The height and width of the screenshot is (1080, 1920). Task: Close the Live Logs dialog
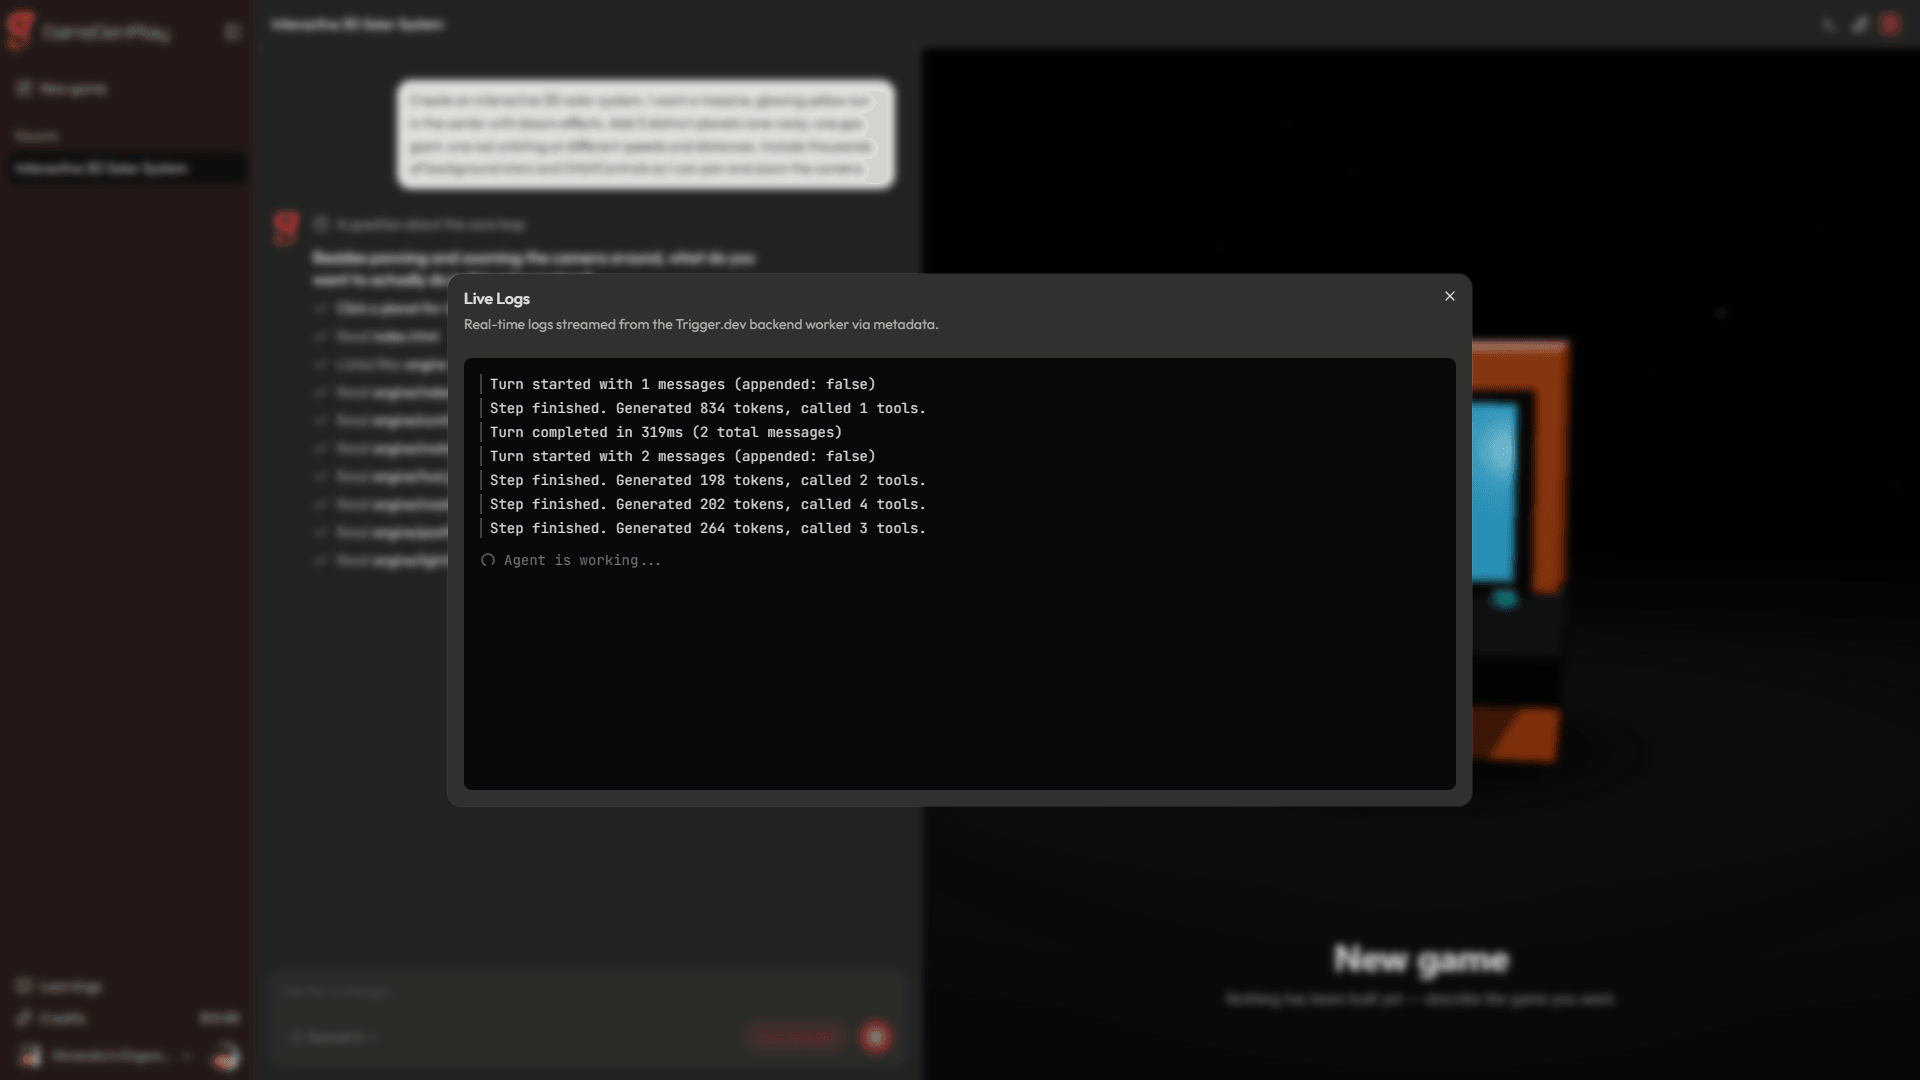click(x=1449, y=296)
